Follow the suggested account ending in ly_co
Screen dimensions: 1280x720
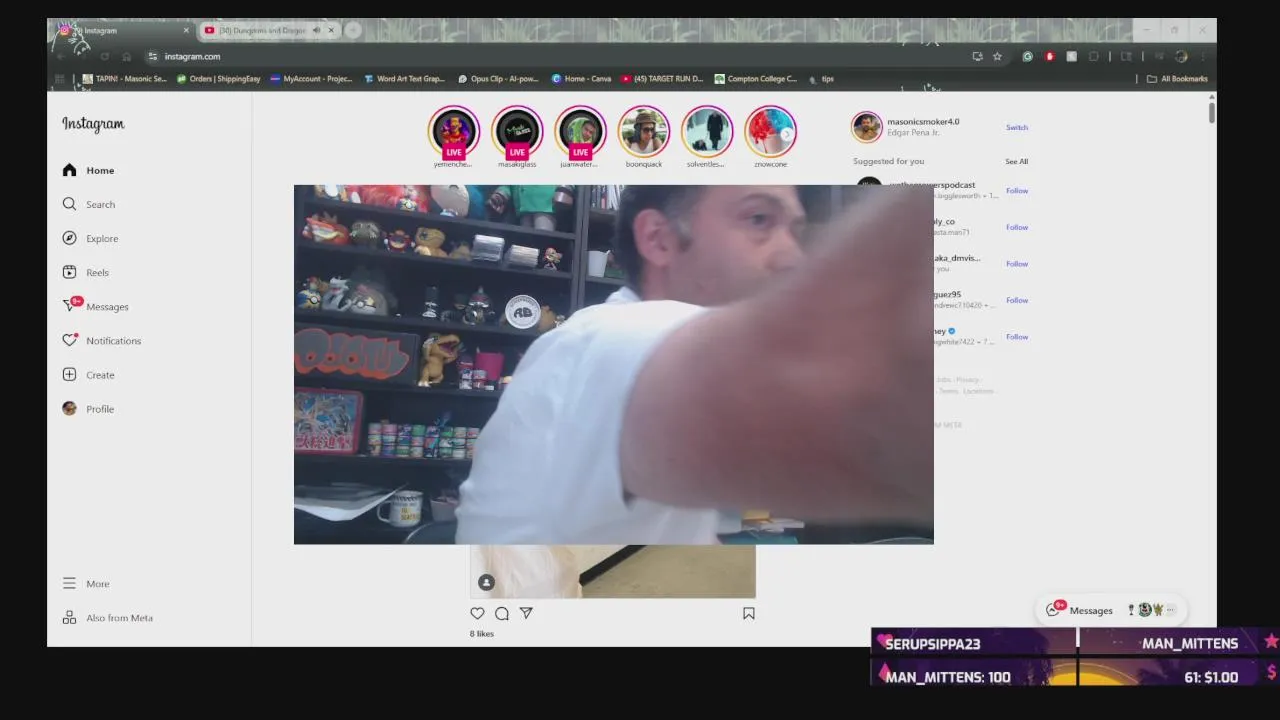pos(1017,227)
